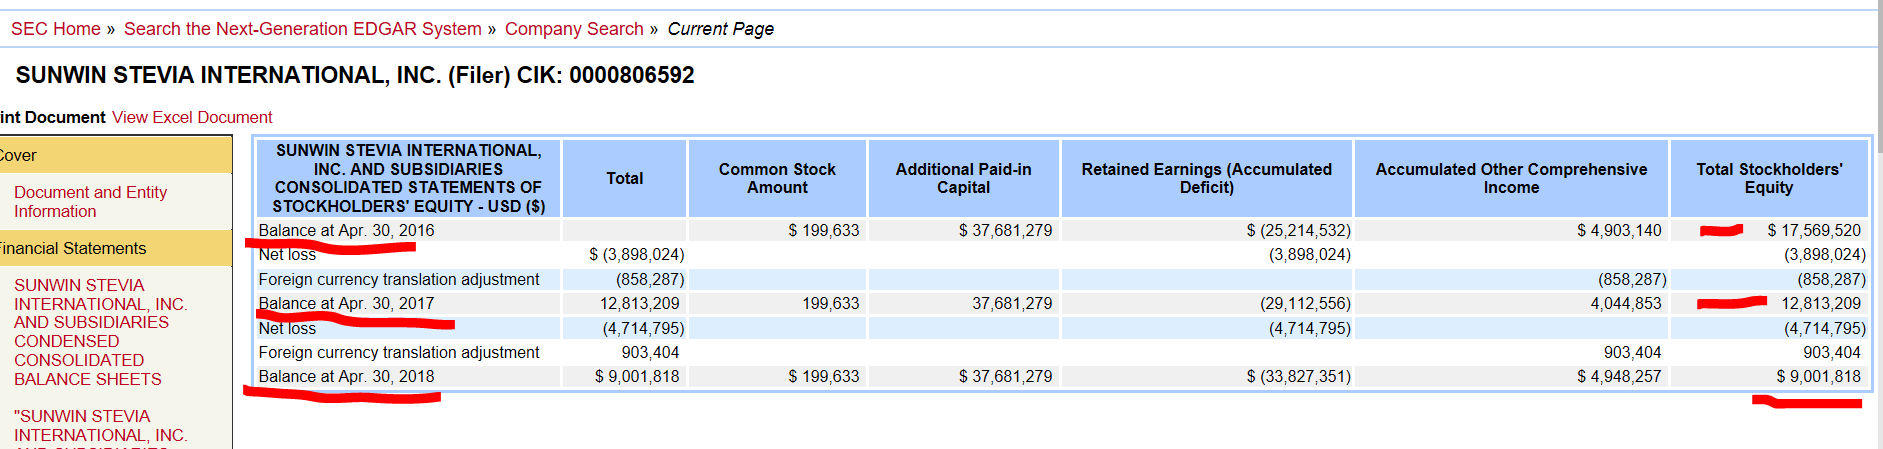The image size is (1883, 449).
Task: Open the View Excel Document link
Action: [192, 117]
